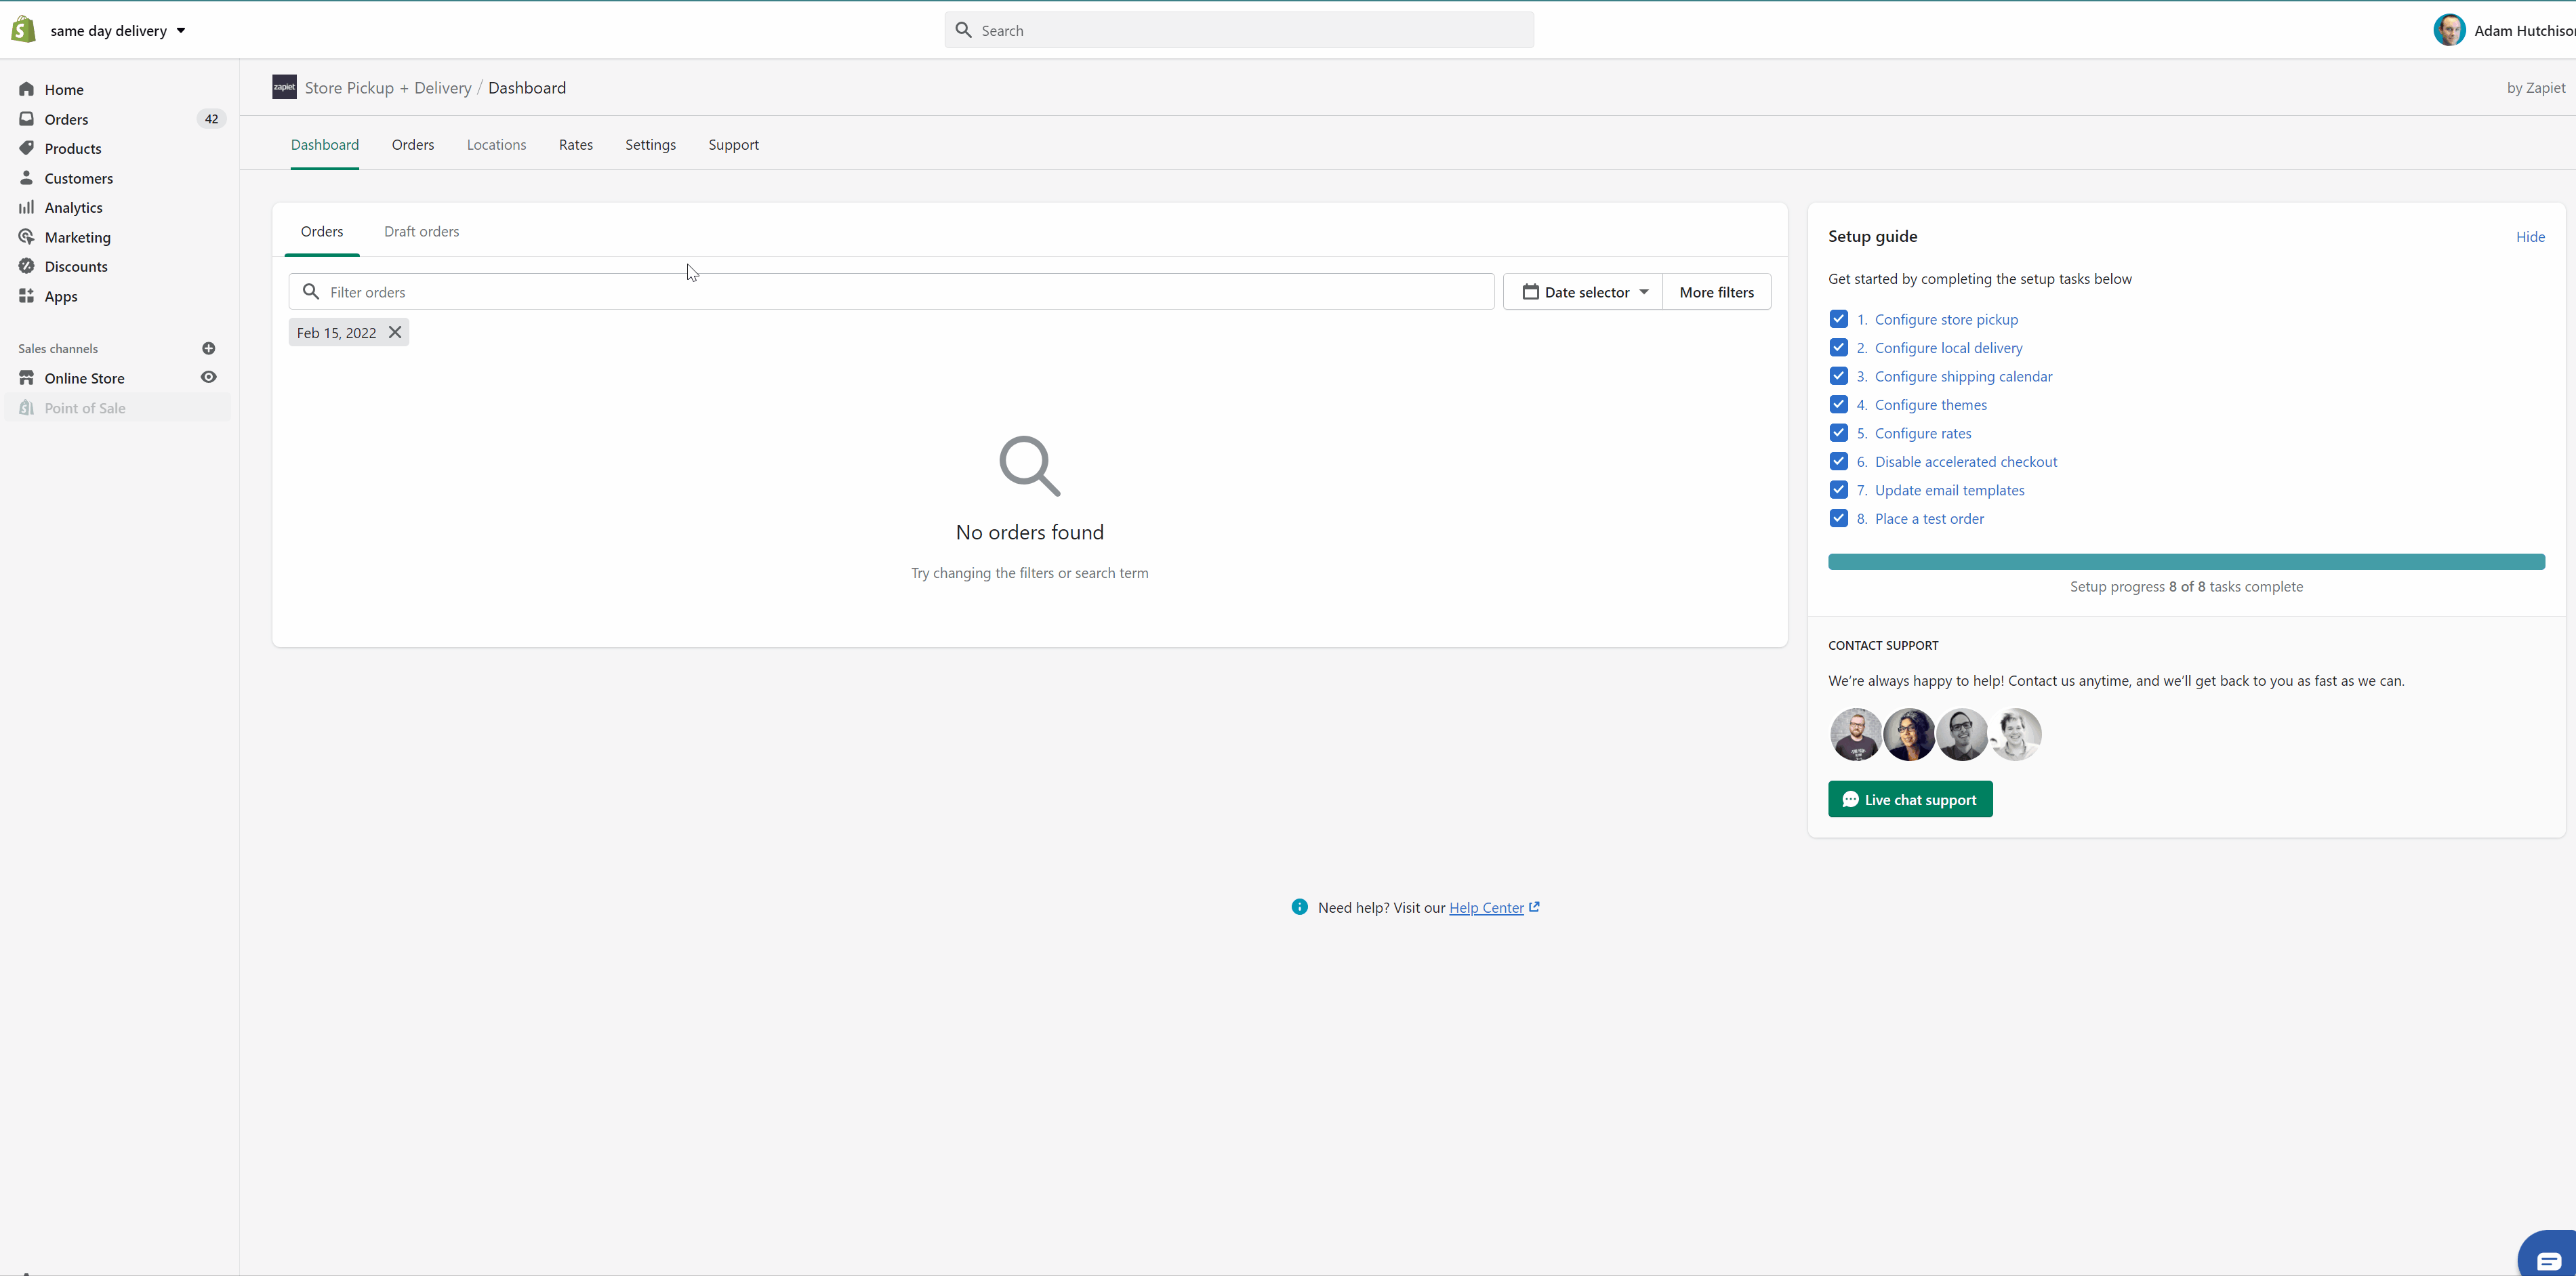Remove the Feb 15, 2022 filter chip
Image resolution: width=2576 pixels, height=1276 pixels.
[395, 332]
